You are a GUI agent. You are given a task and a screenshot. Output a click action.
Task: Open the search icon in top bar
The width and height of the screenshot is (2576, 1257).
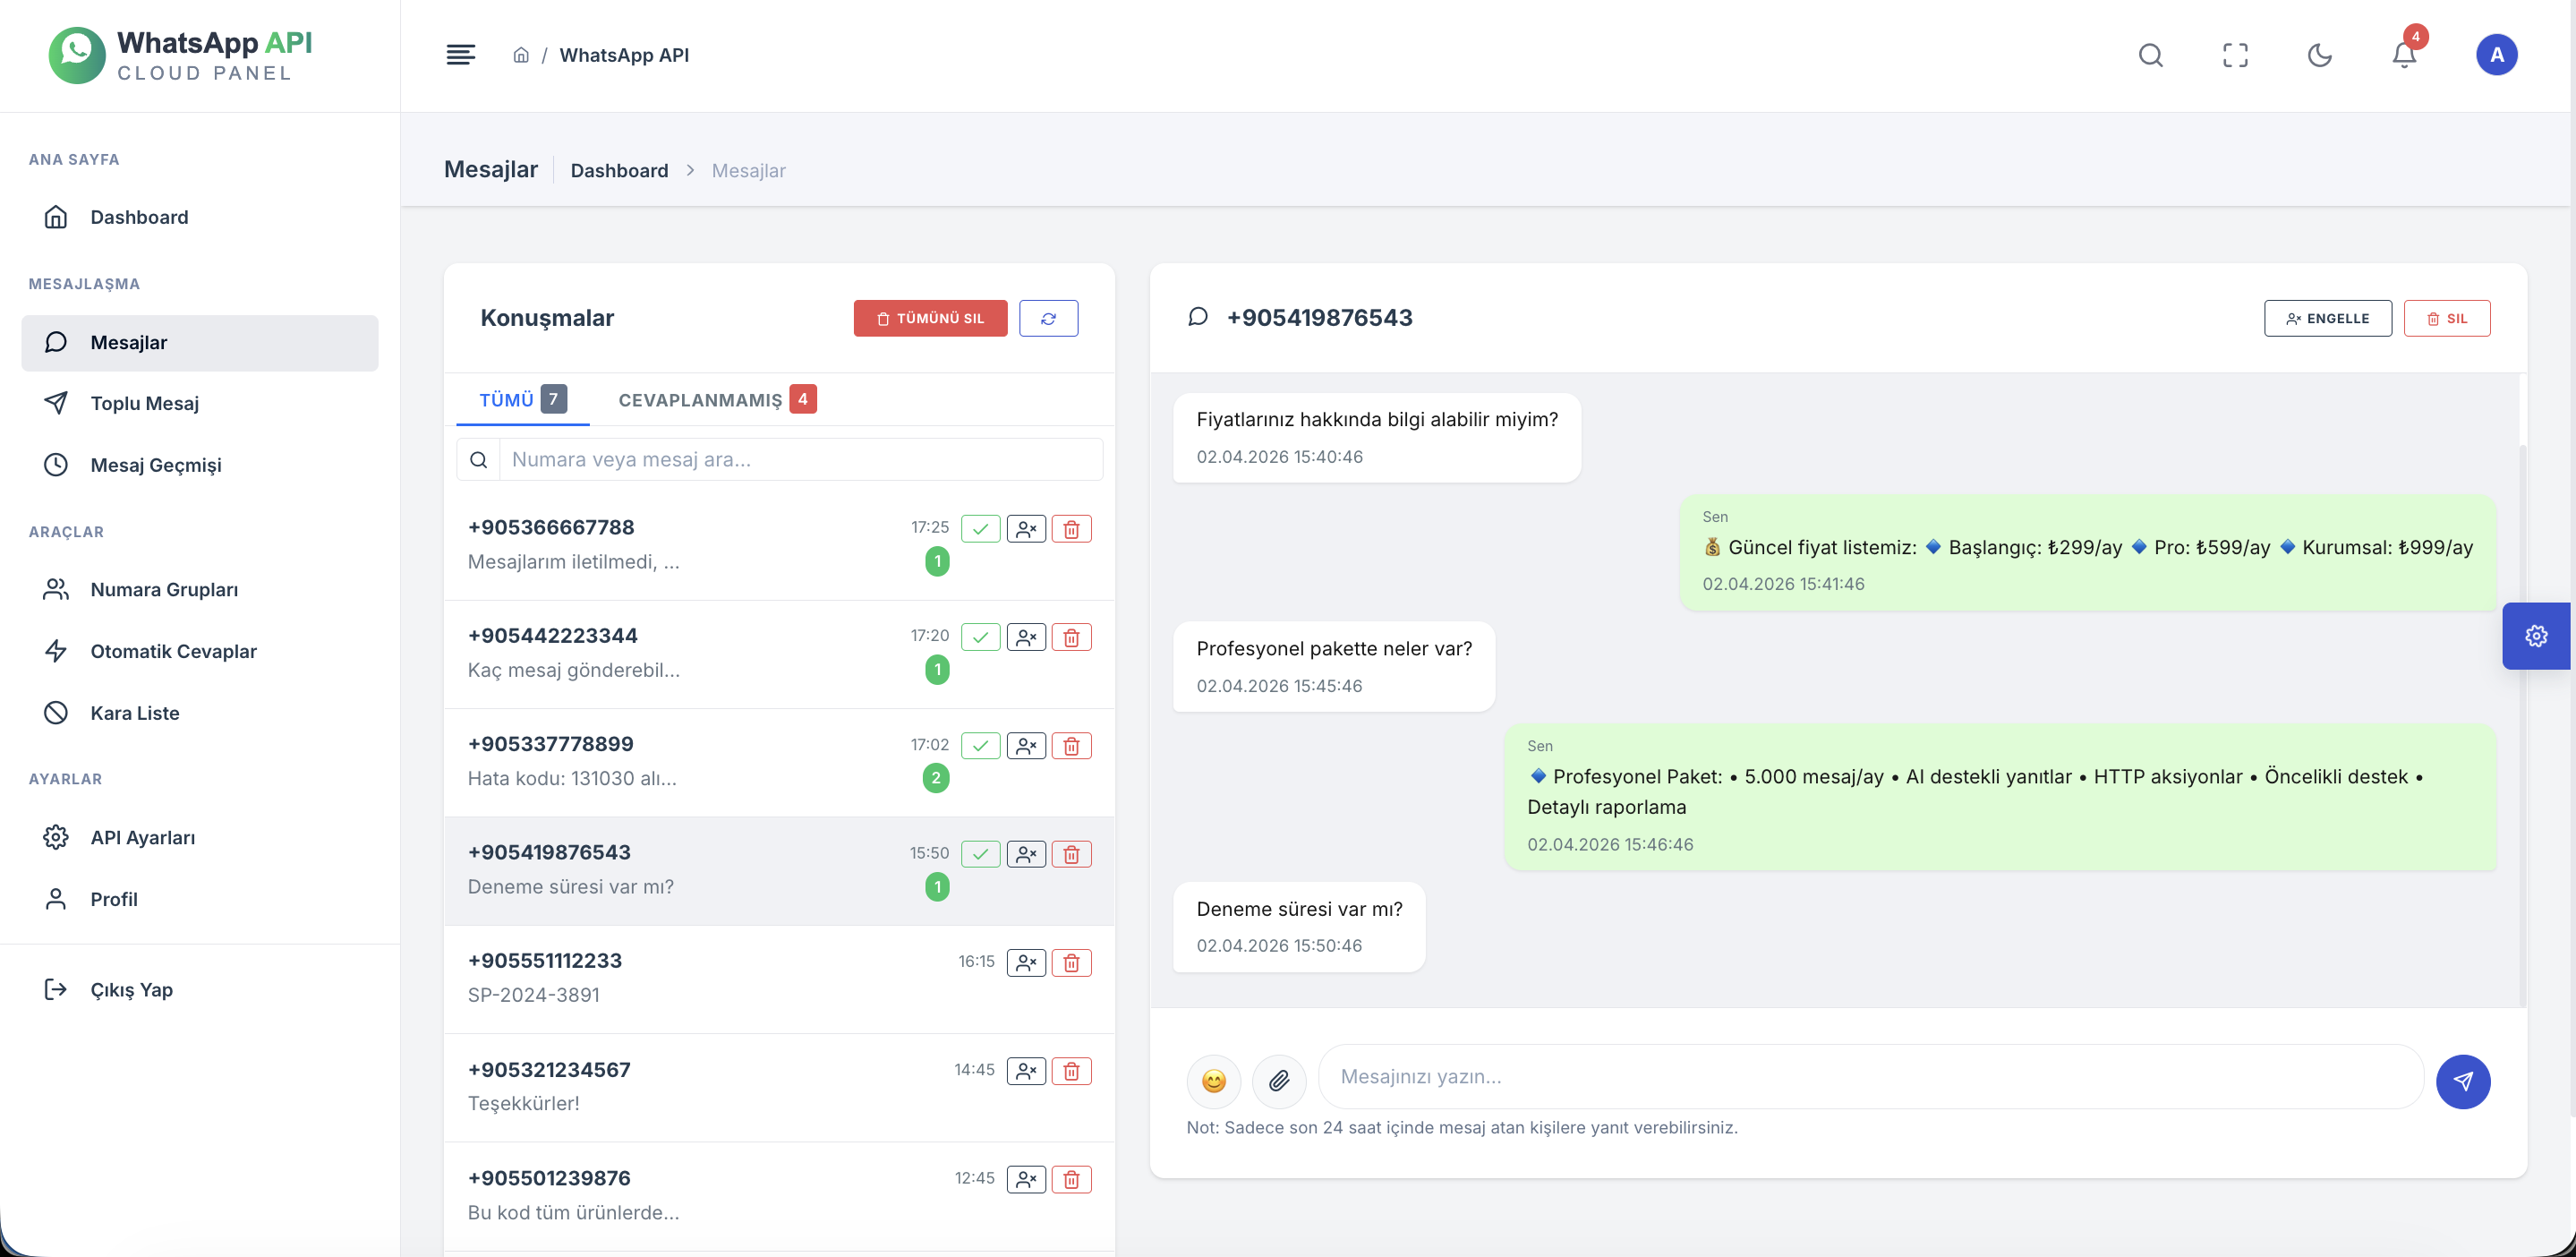click(x=2151, y=55)
